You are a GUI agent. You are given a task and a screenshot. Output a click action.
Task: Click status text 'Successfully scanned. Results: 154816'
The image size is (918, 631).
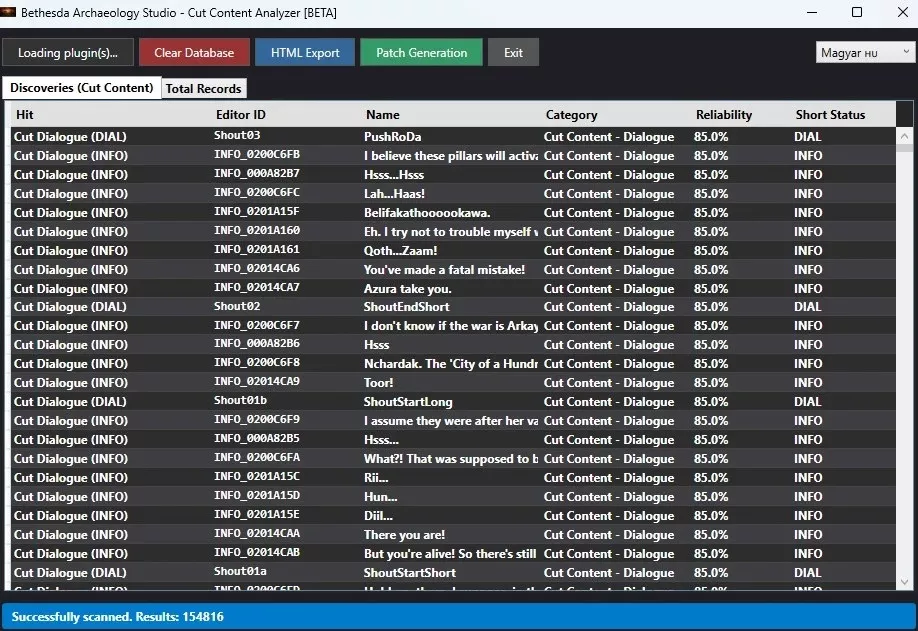(118, 617)
